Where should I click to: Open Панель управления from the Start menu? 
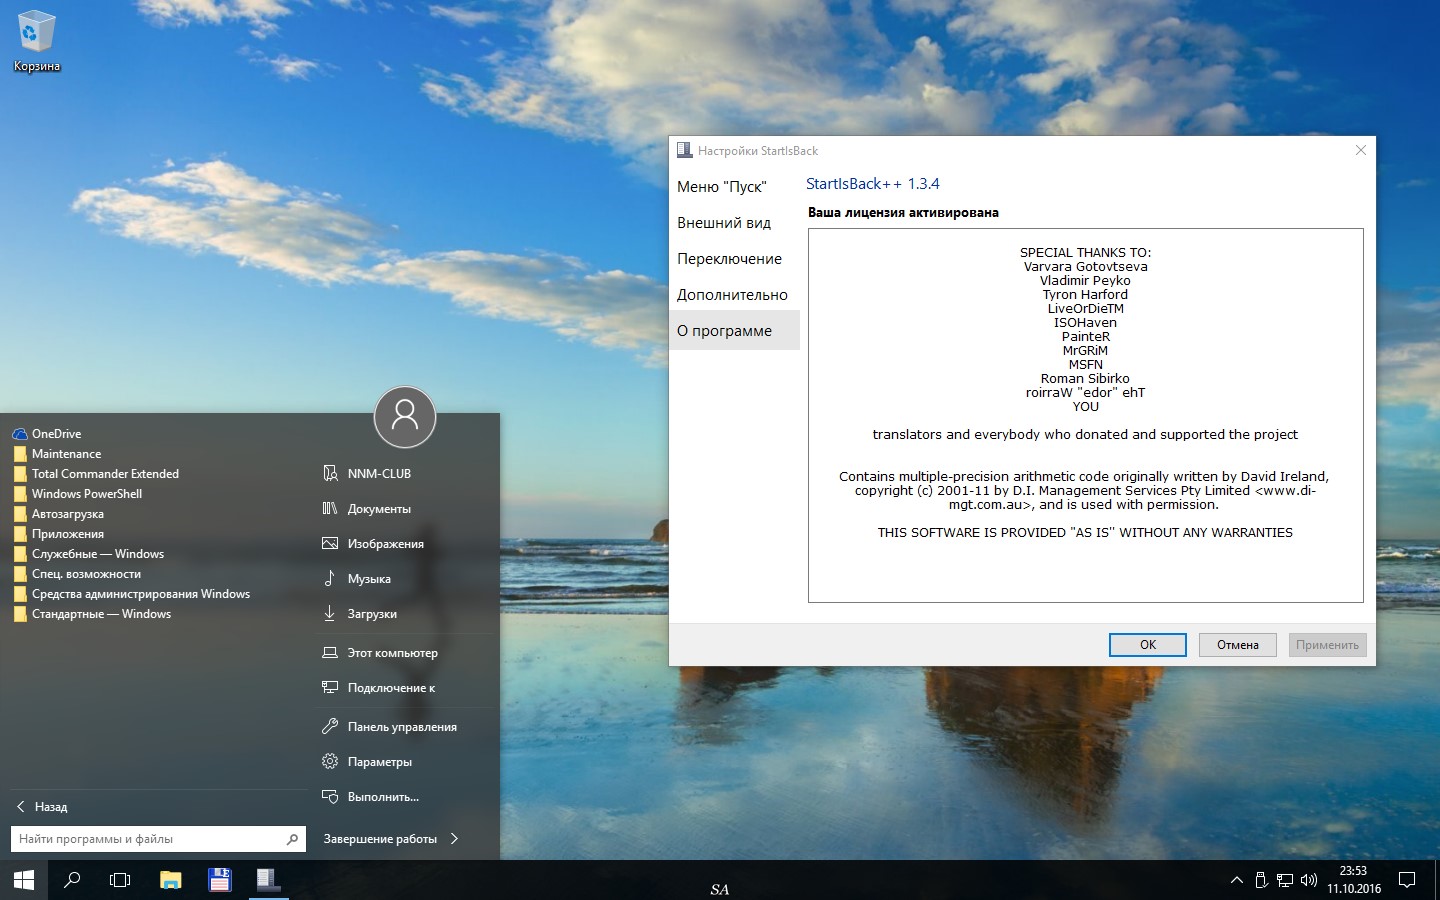click(402, 727)
